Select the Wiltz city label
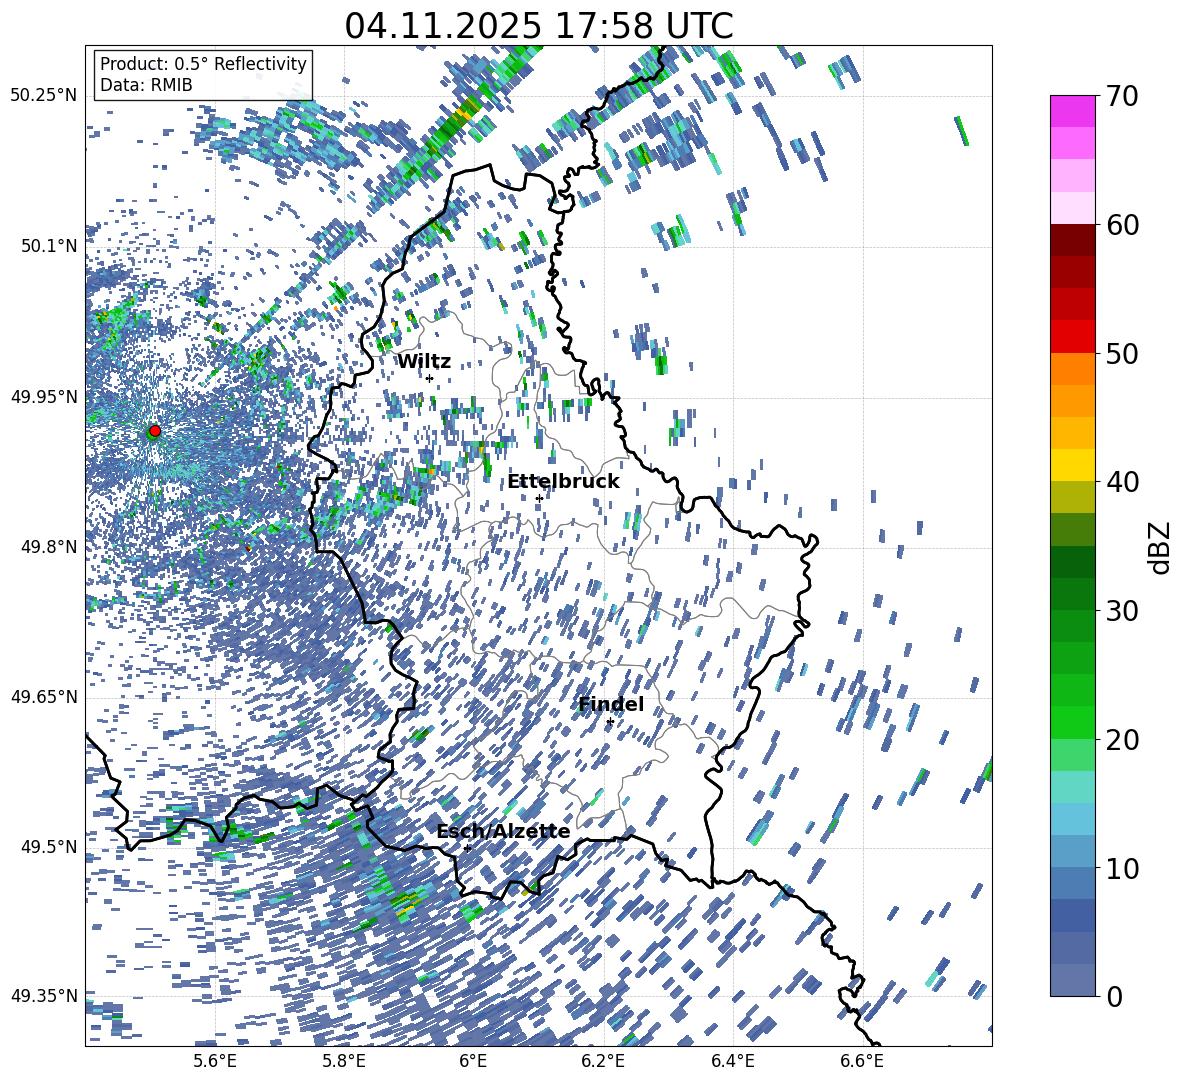 pyautogui.click(x=424, y=362)
